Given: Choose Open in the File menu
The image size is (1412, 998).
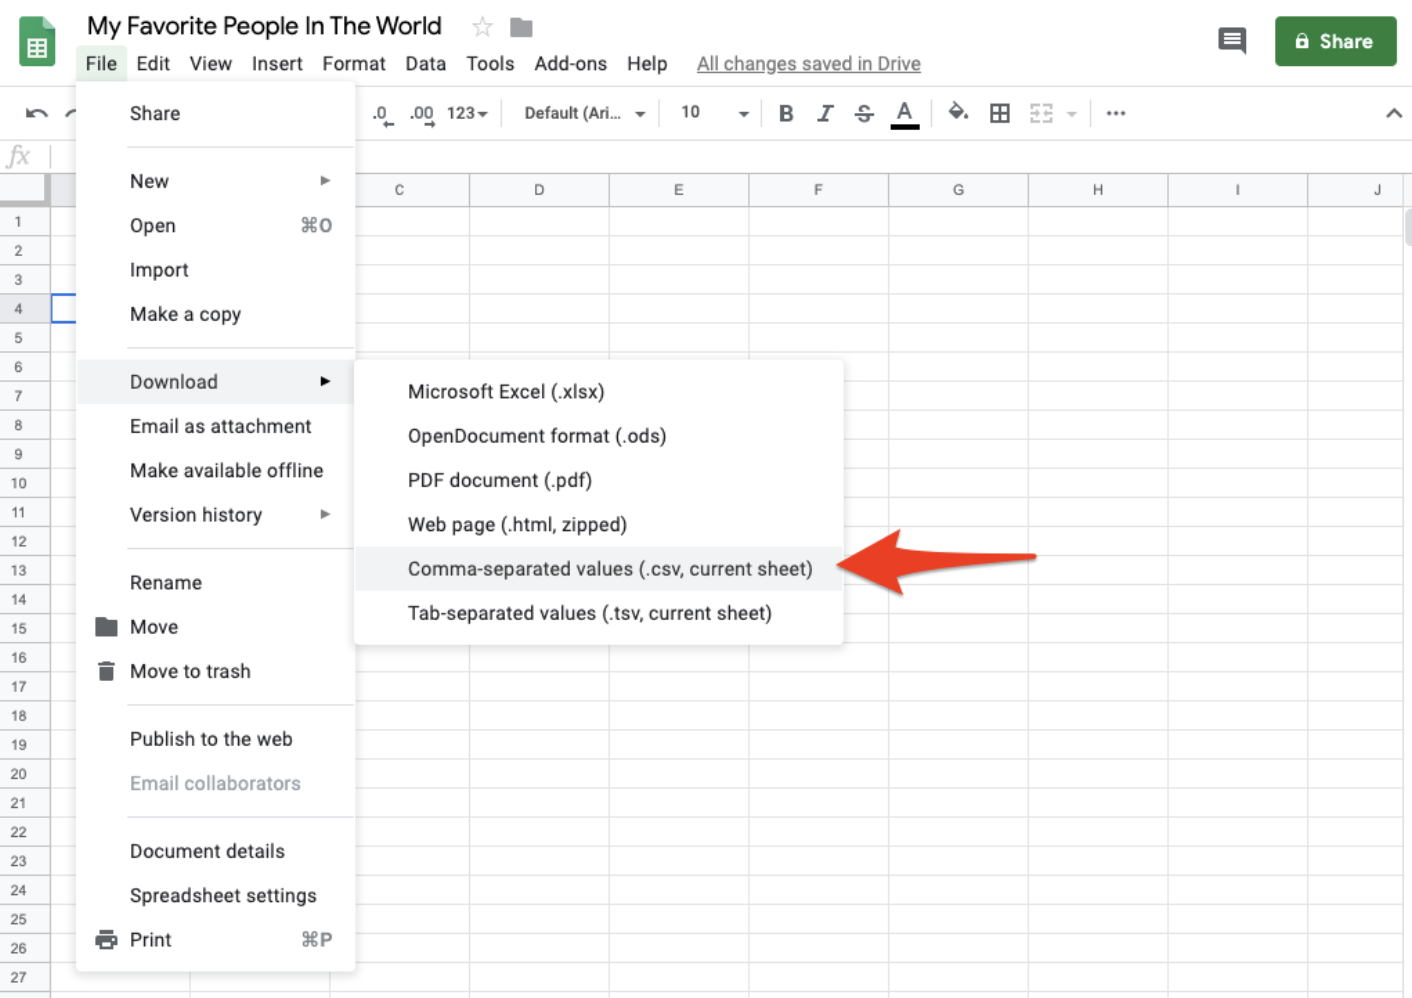Looking at the screenshot, I should tap(216, 225).
